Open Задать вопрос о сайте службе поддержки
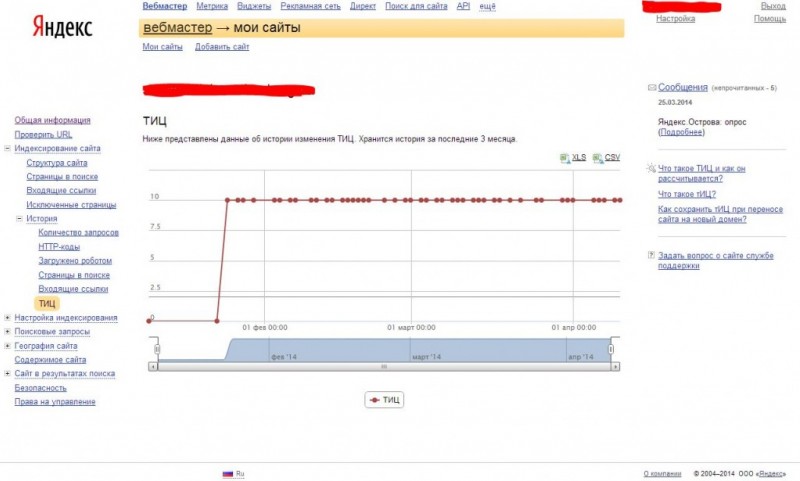The height and width of the screenshot is (481, 800). click(715, 261)
